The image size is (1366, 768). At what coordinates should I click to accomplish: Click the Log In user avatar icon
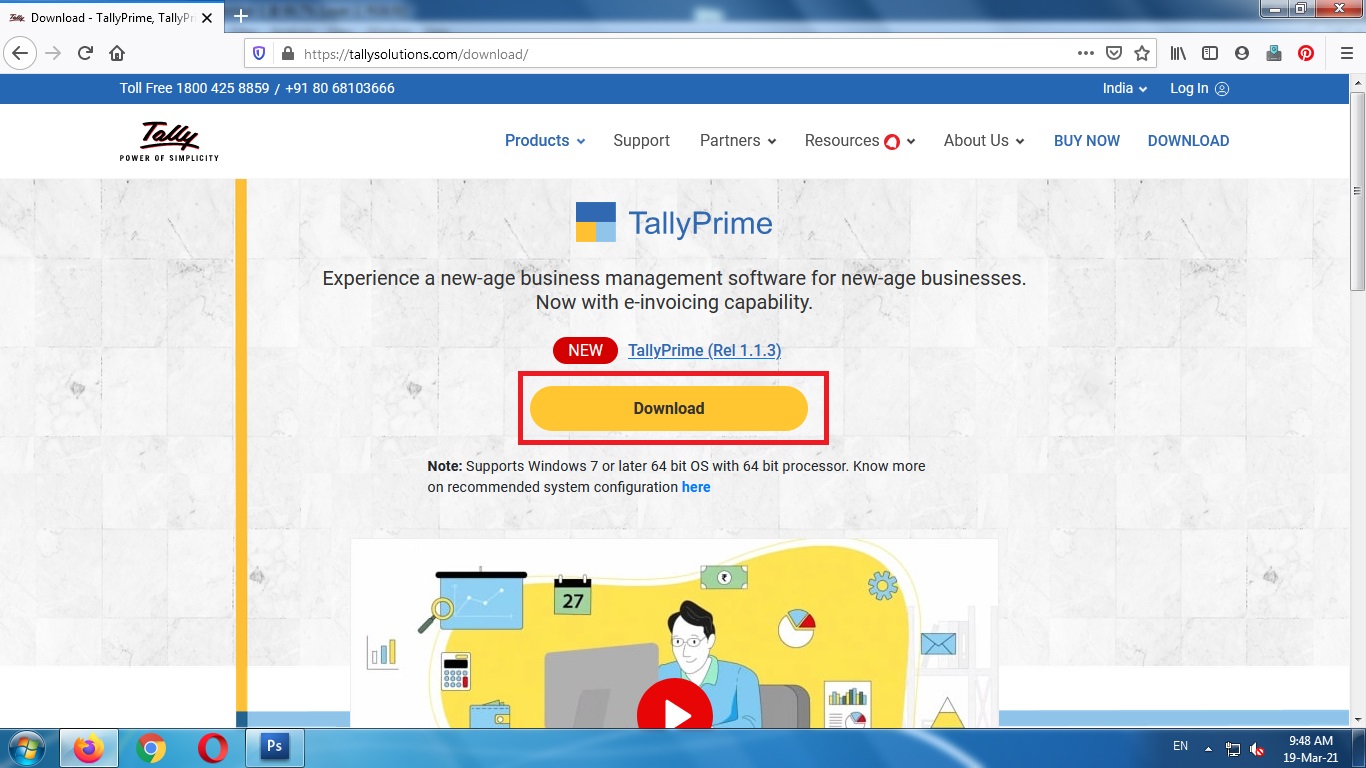[x=1222, y=88]
